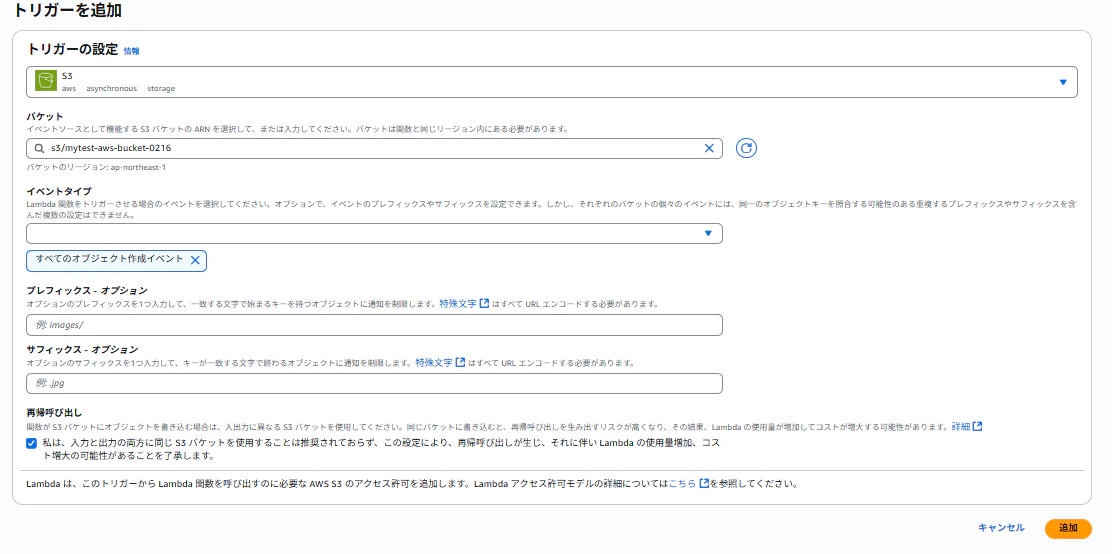The width and height of the screenshot is (1112, 554).
Task: Click external-link icon beside 特殊文字 under suffix
Action: pos(460,362)
